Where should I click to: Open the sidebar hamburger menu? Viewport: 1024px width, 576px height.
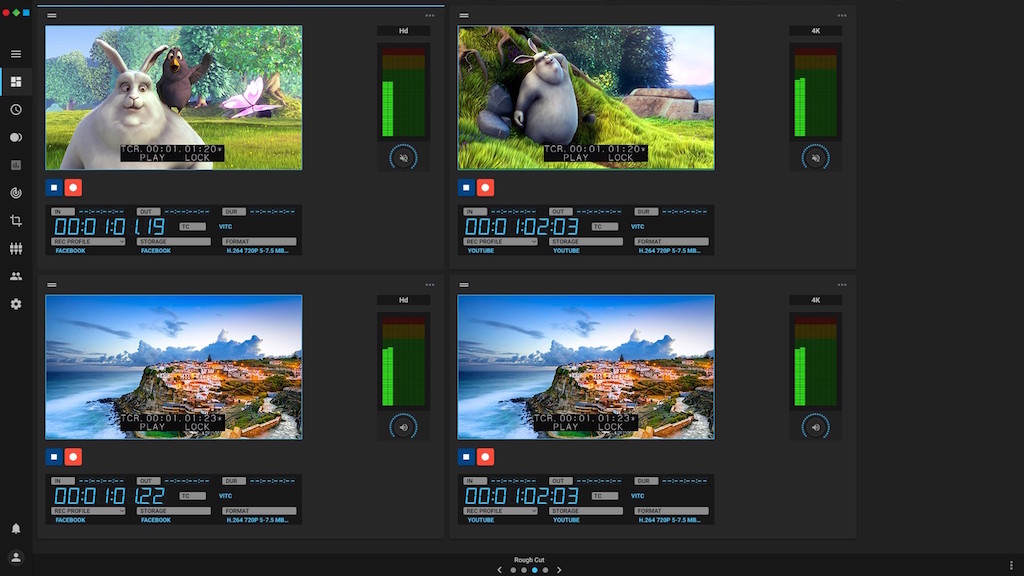[16, 54]
